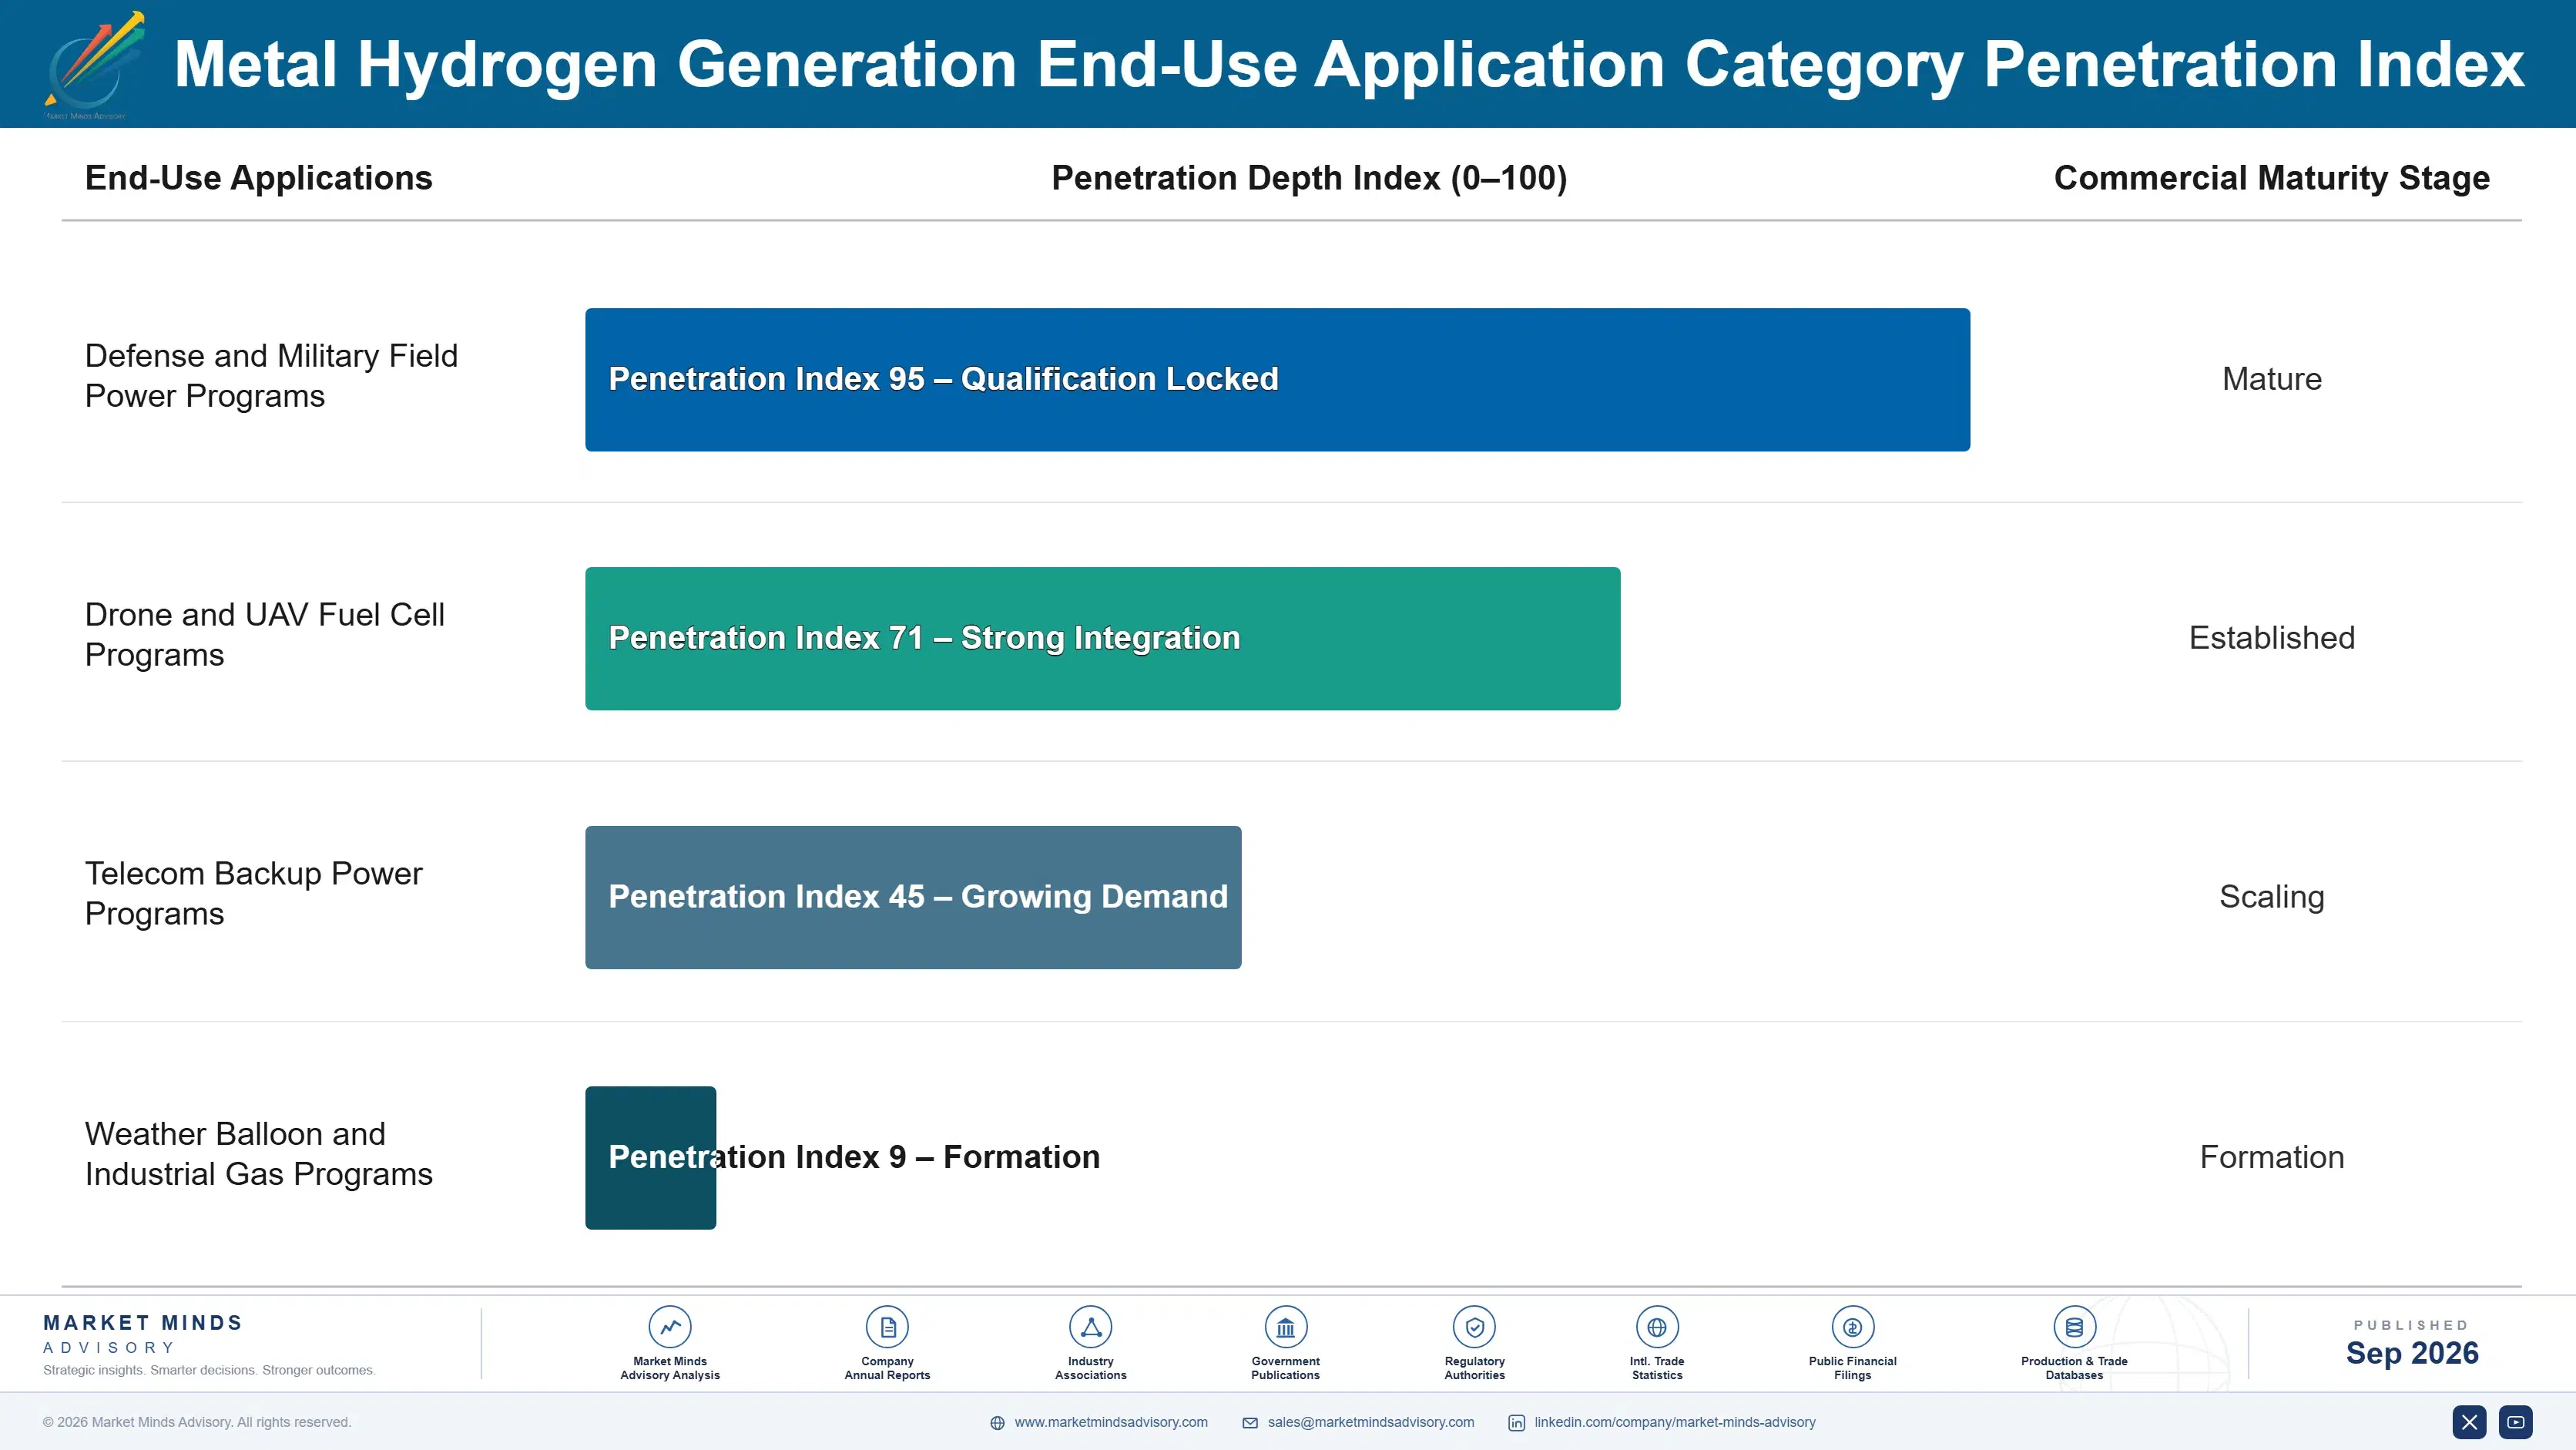2576x1450 pixels.
Task: Open www.marketmindsadvisory.com link
Action: click(x=1111, y=1422)
